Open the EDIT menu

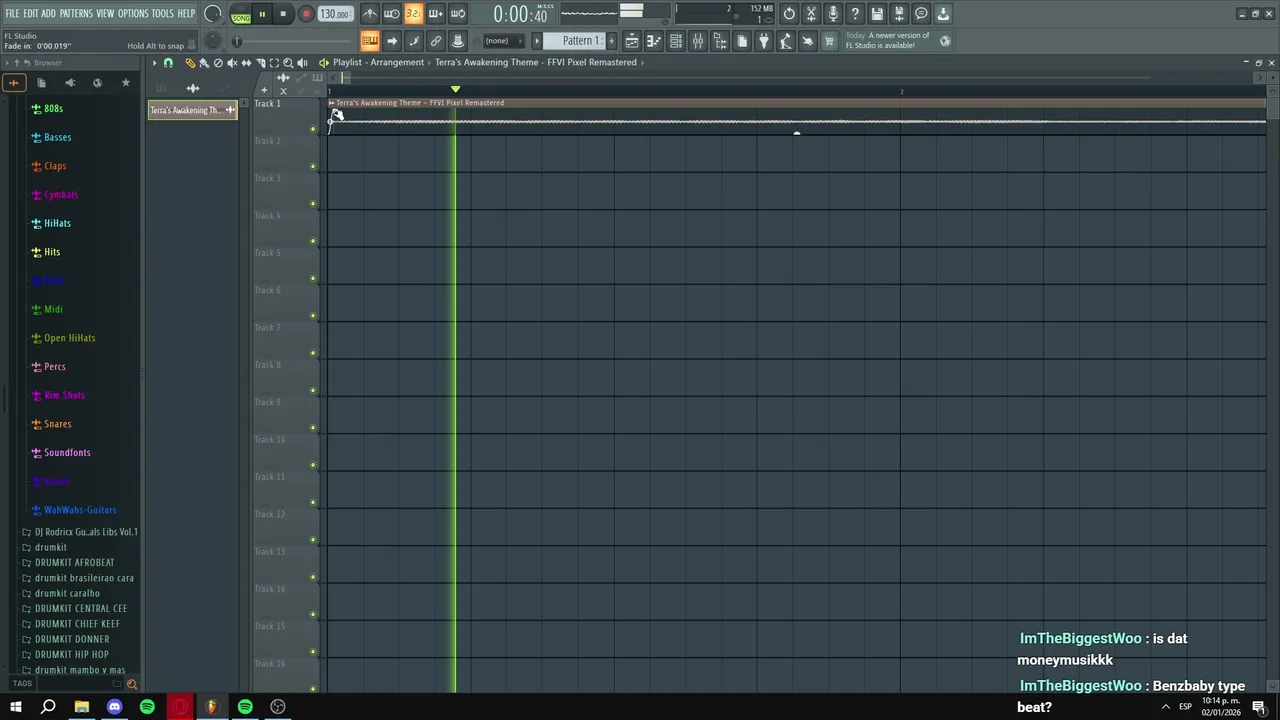pyautogui.click(x=31, y=14)
